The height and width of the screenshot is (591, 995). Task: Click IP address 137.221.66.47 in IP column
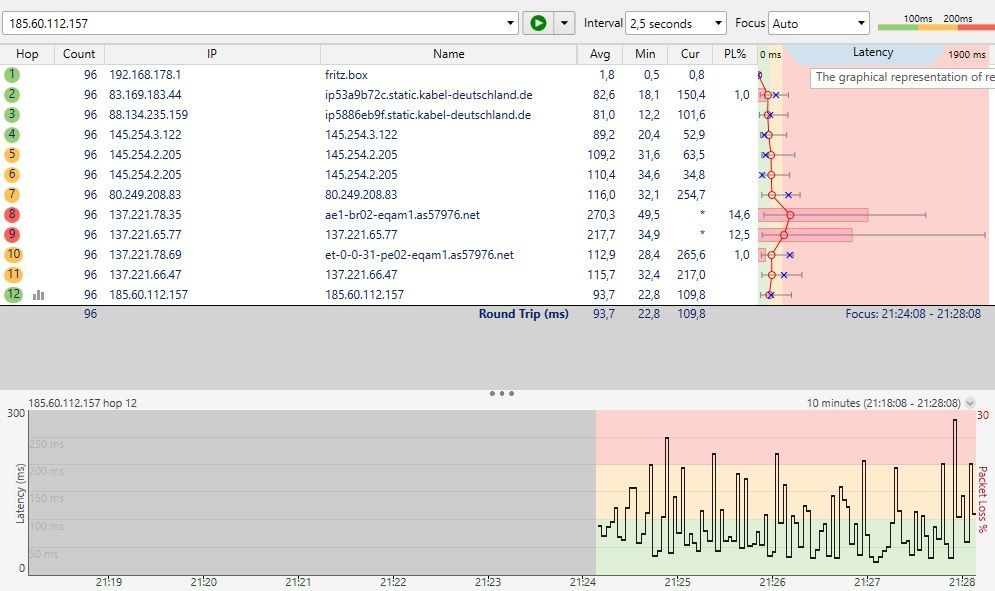click(145, 274)
